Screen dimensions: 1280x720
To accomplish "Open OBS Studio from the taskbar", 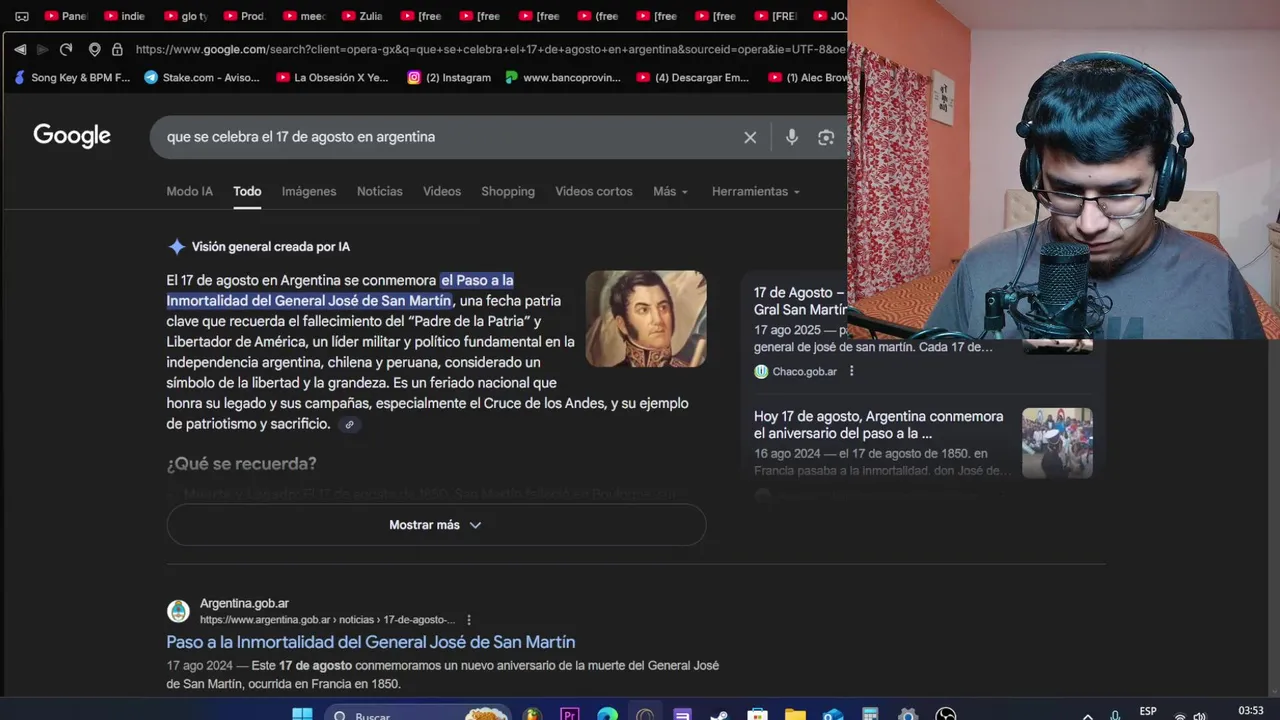I will [945, 714].
